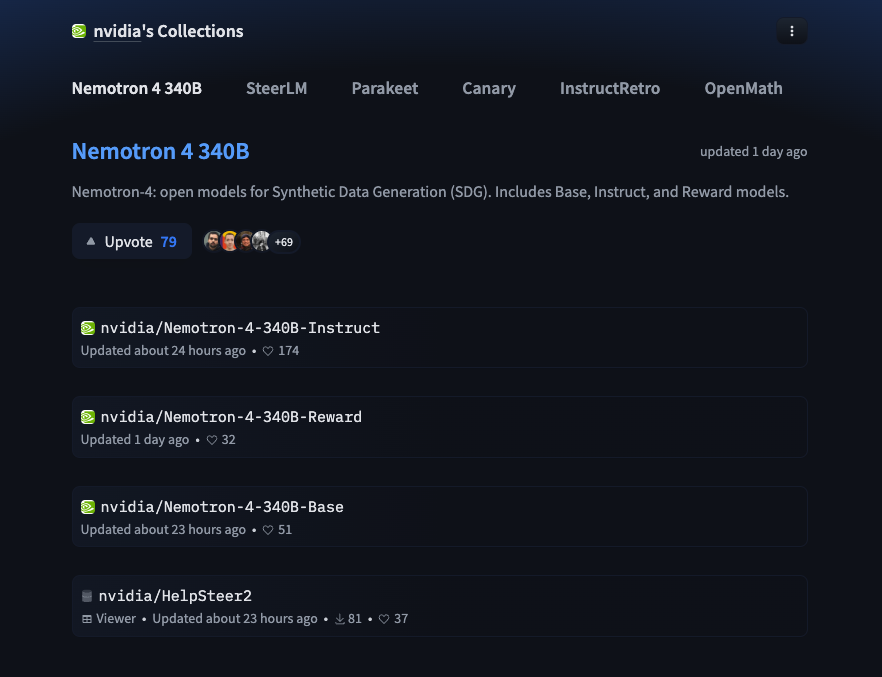The height and width of the screenshot is (677, 882).
Task: Click the dataset icon beside nvidia/HelpSteer2
Action: tap(87, 596)
